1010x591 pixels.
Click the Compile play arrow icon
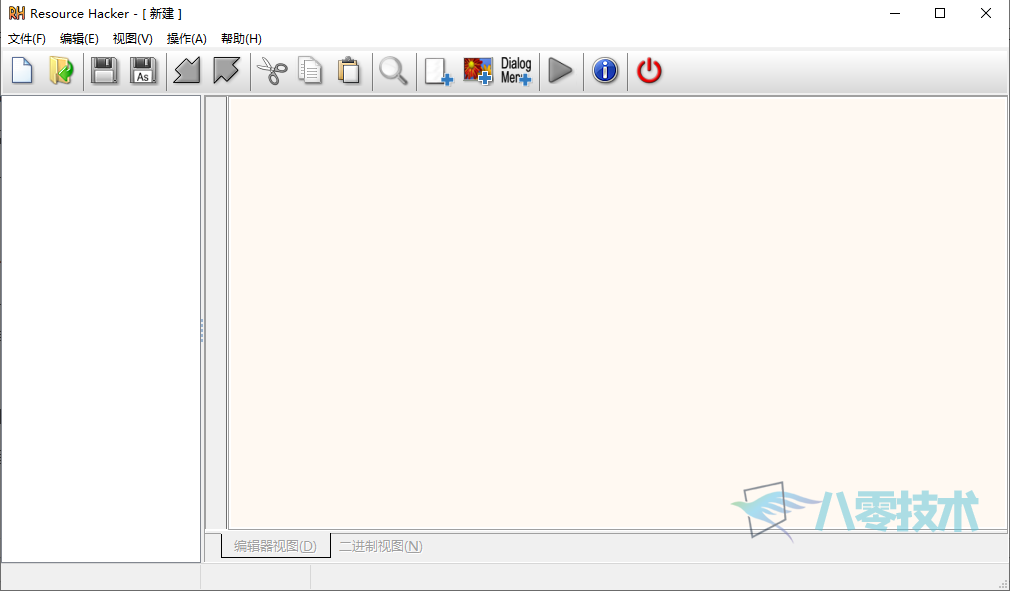point(560,70)
